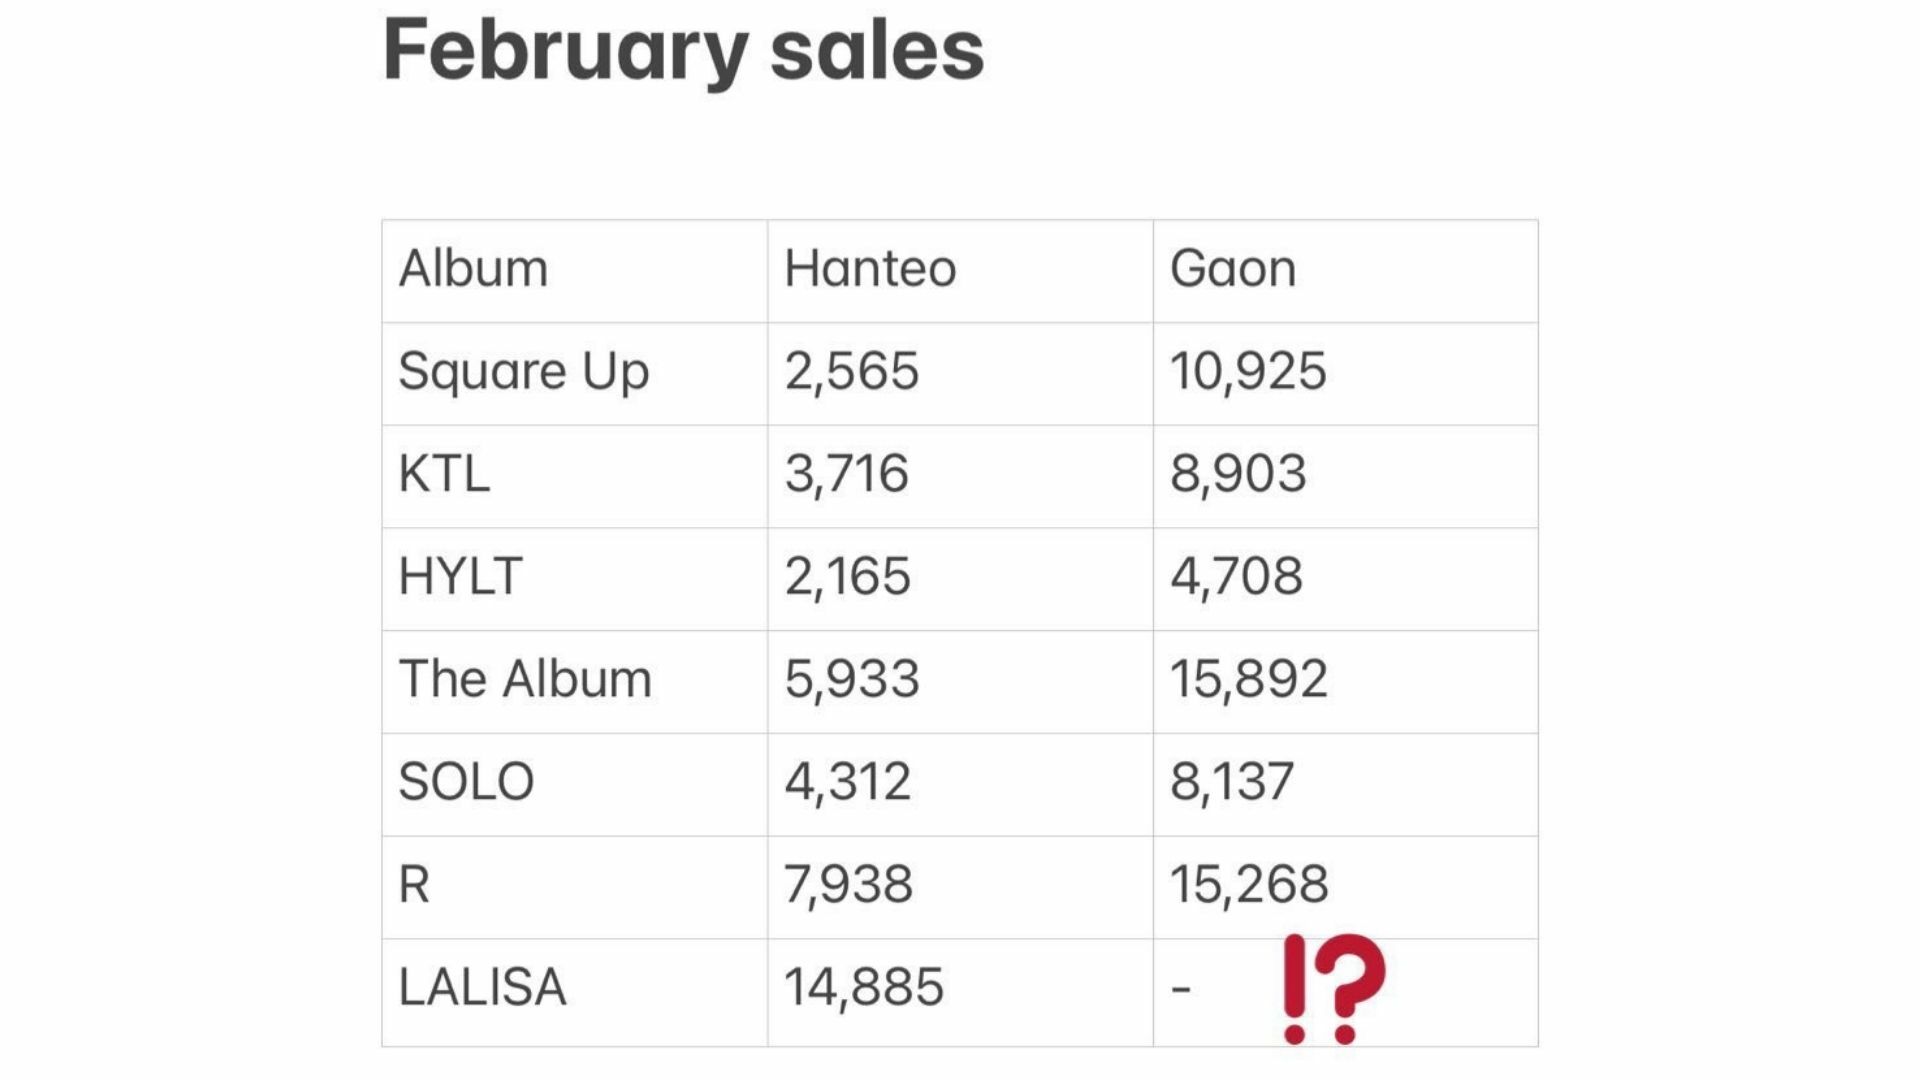
Task: Click HYLT Hanteo value 2,165
Action: 847,577
